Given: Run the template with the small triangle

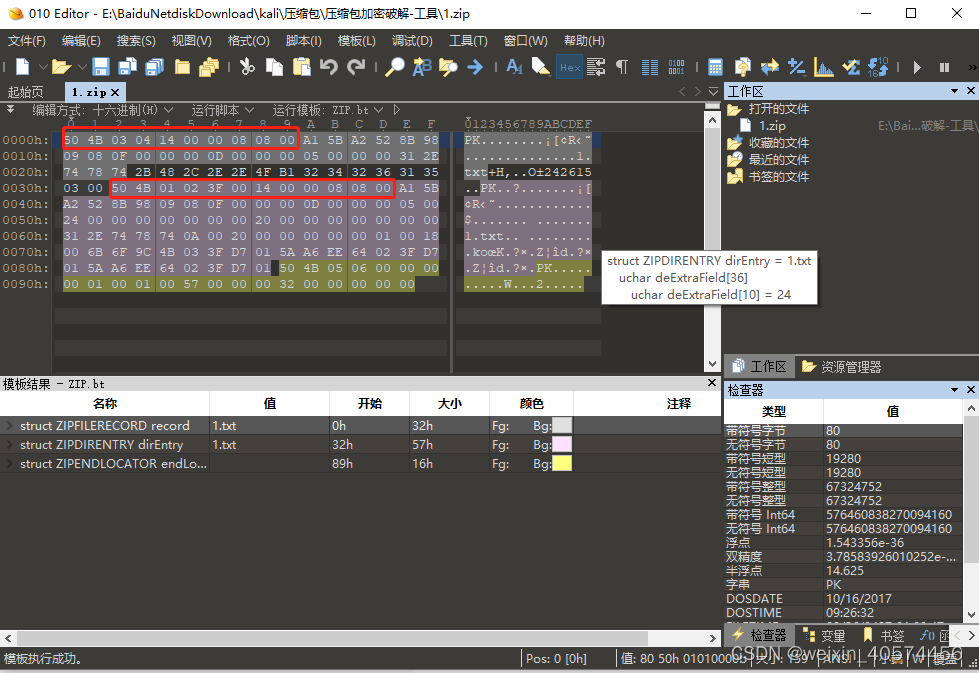Looking at the screenshot, I should [x=396, y=110].
